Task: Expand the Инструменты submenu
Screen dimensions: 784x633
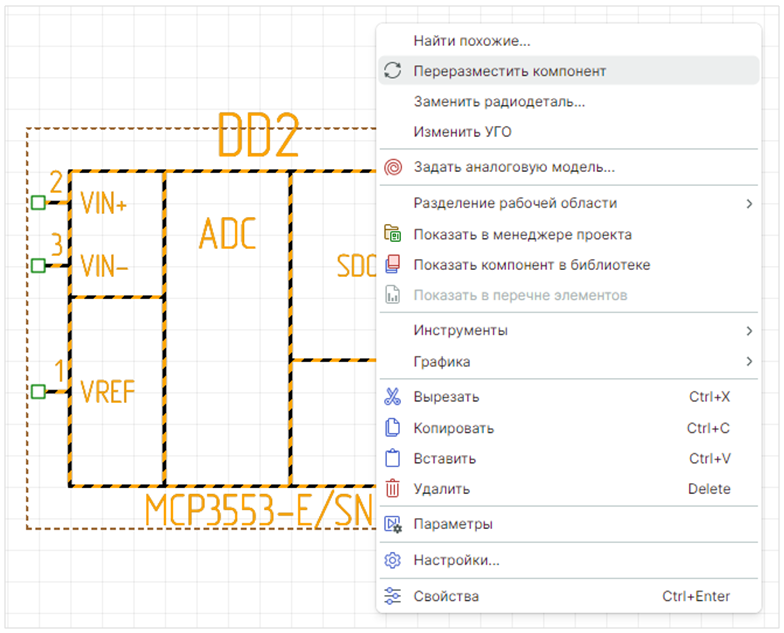Action: (x=748, y=331)
